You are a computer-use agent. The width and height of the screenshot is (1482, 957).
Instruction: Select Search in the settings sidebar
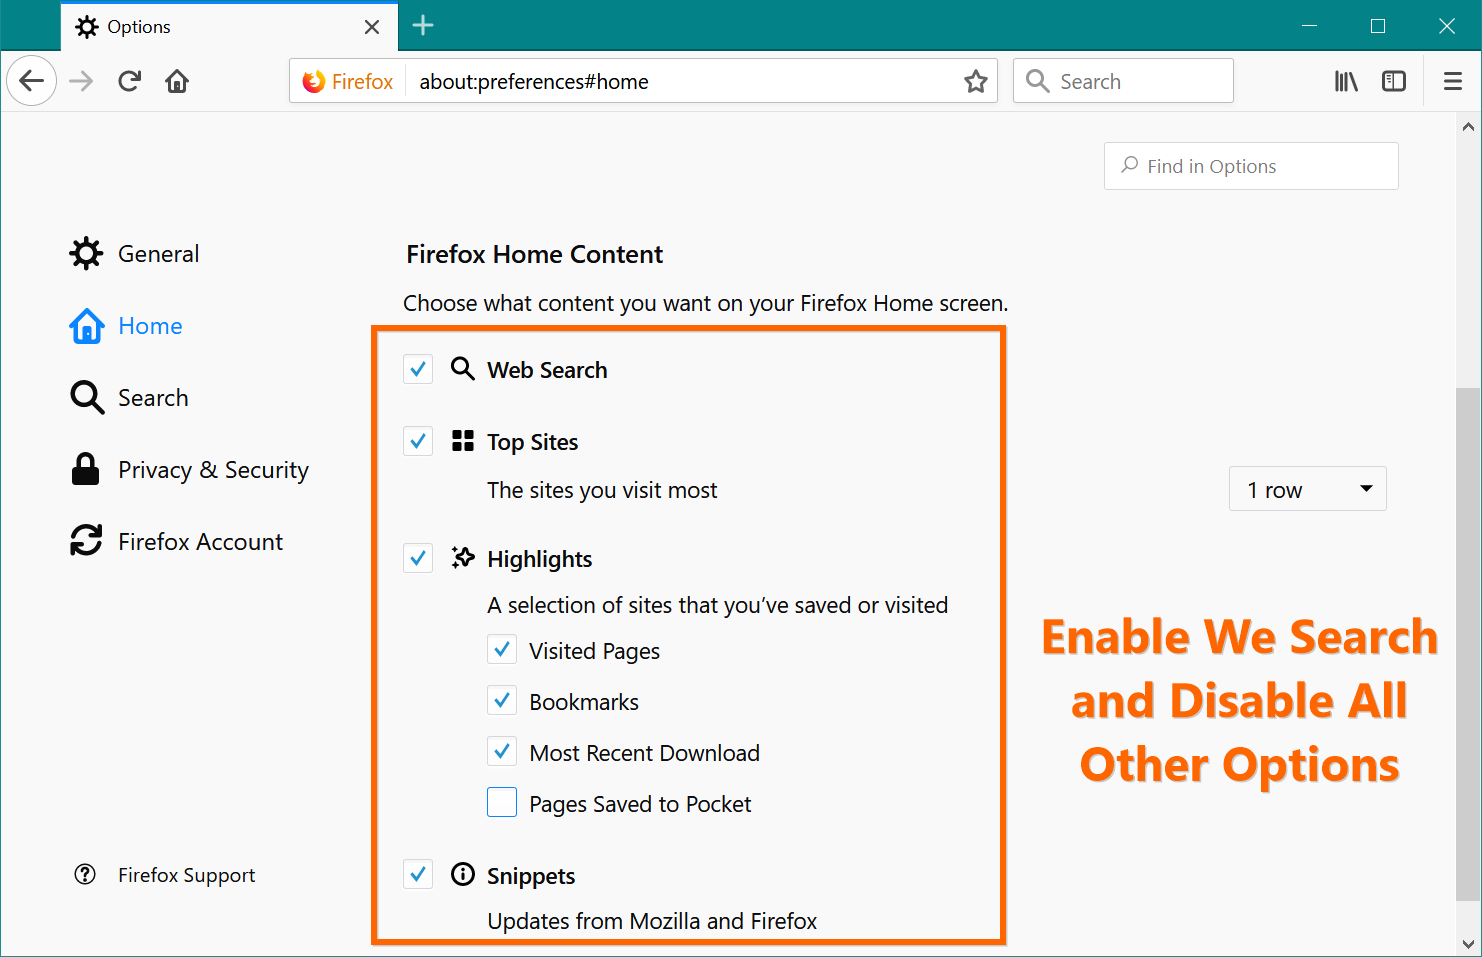[x=154, y=397]
